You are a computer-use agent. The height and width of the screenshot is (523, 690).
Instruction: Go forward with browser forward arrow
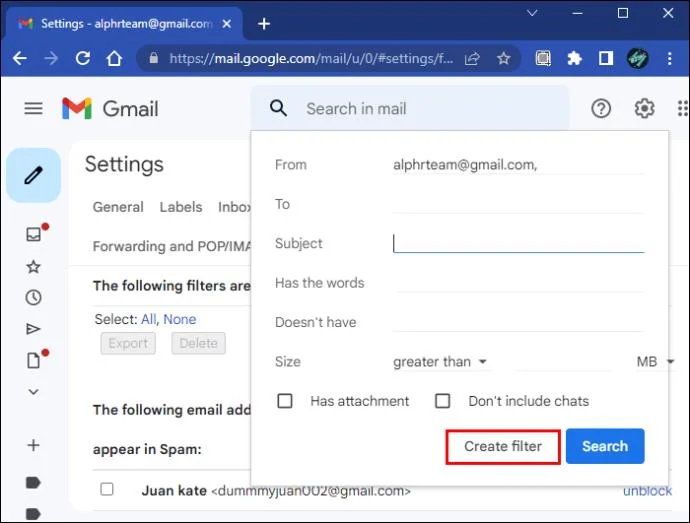[51, 58]
